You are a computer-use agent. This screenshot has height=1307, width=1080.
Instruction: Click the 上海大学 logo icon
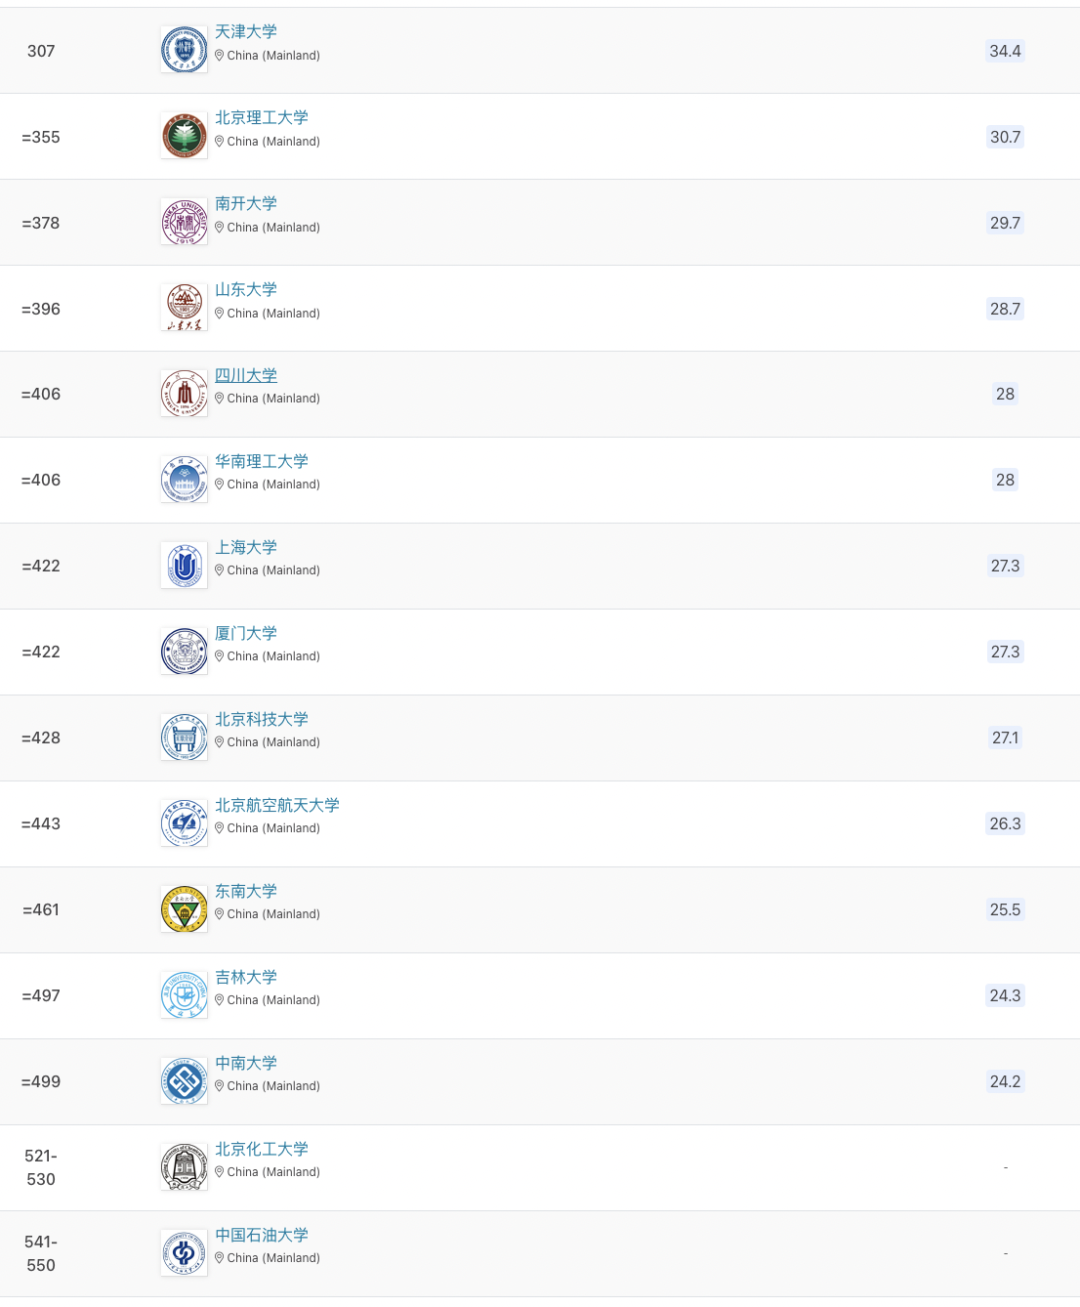pyautogui.click(x=184, y=566)
